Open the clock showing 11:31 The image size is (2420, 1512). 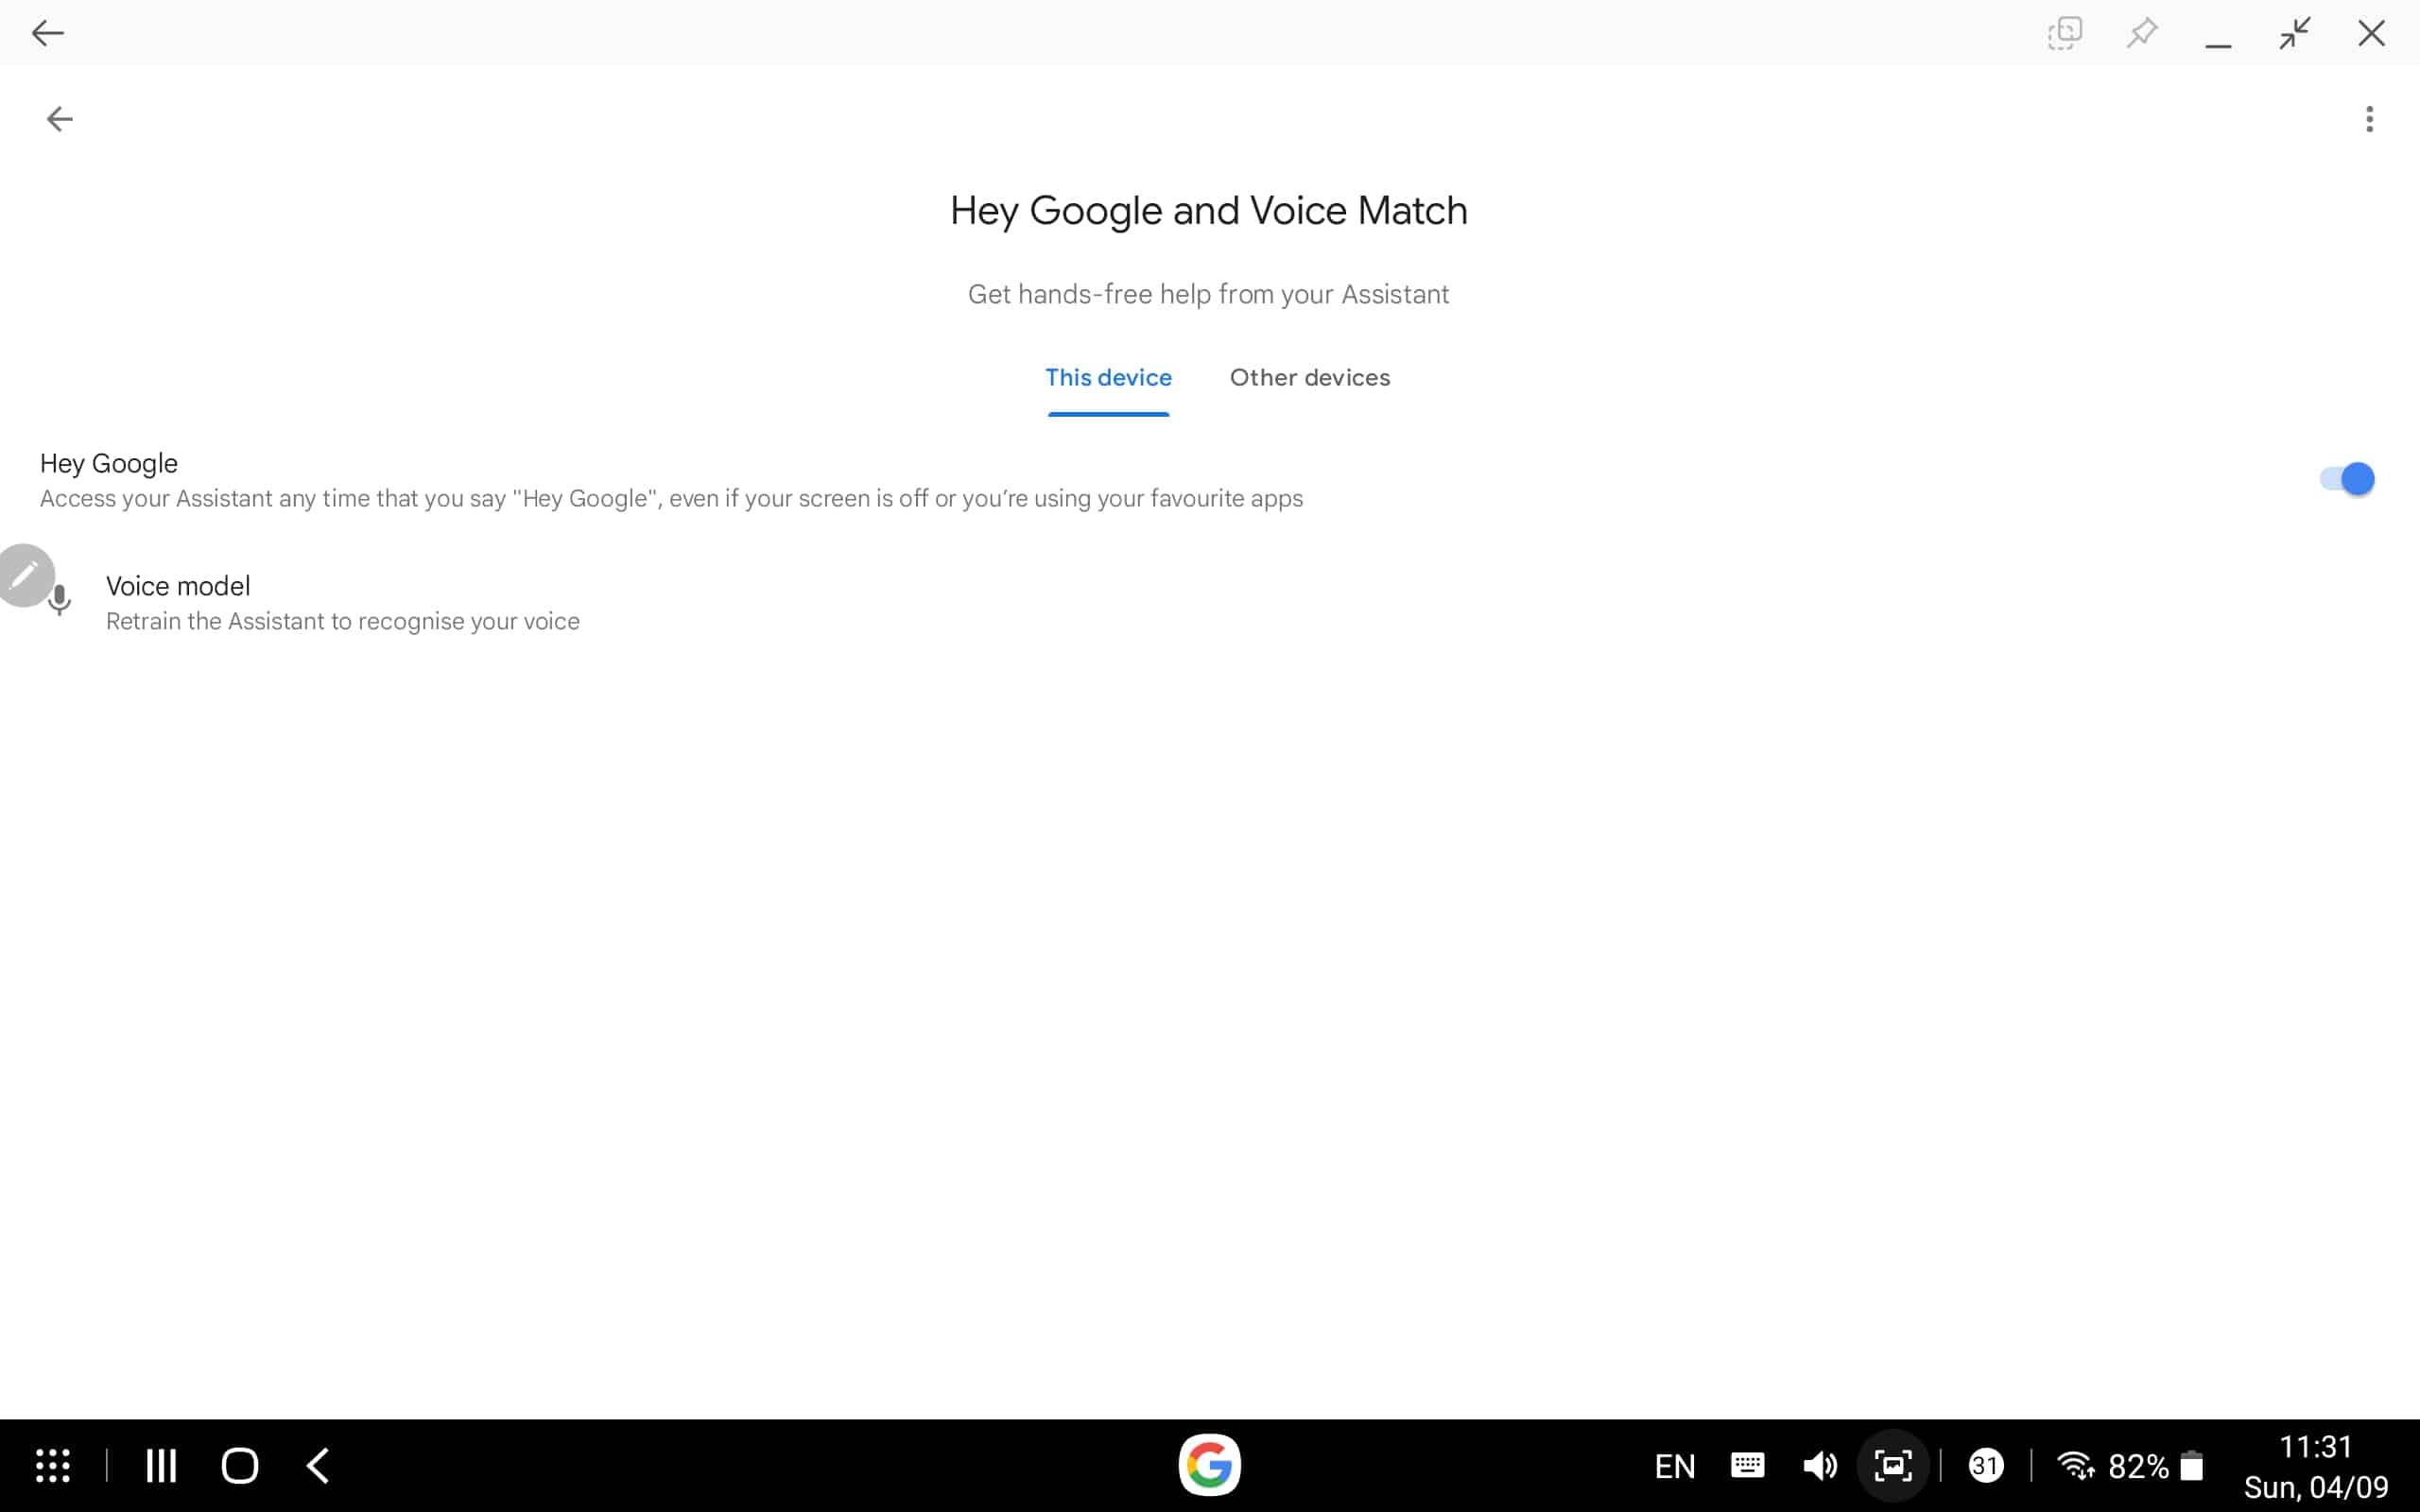pyautogui.click(x=2315, y=1447)
